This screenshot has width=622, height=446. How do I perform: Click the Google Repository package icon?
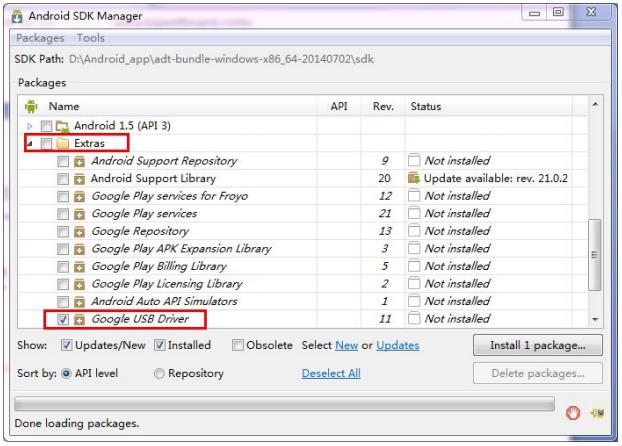click(x=79, y=232)
